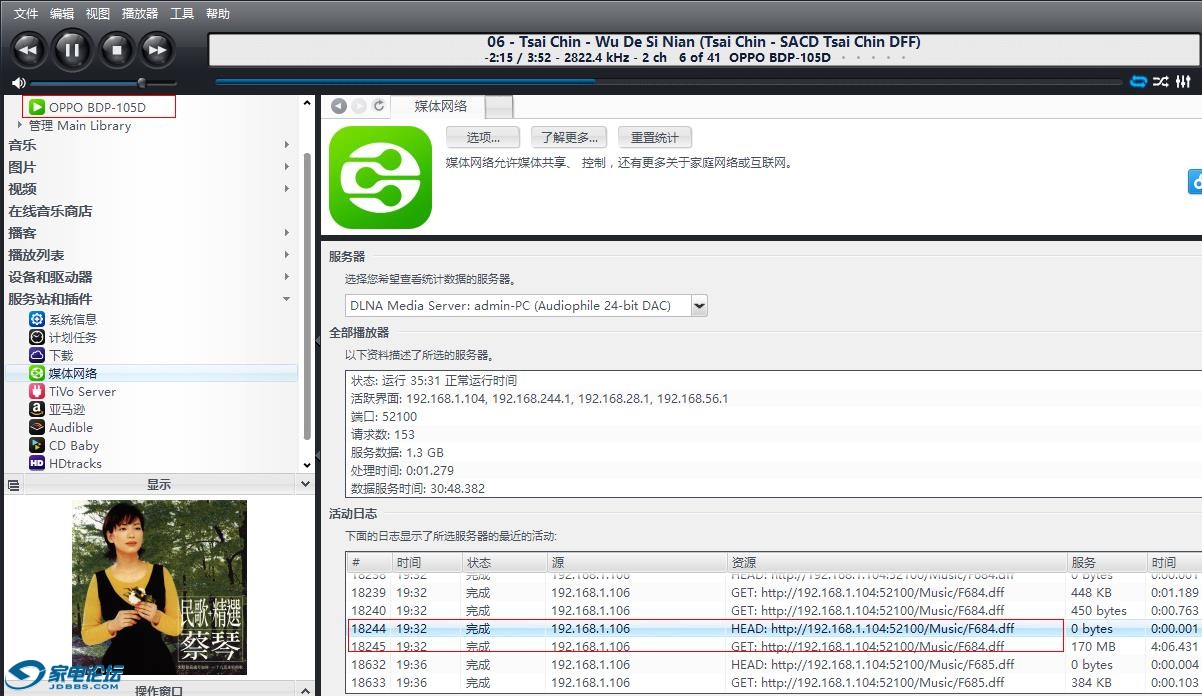Expand the 设备和驱动器 section arrow

287,277
